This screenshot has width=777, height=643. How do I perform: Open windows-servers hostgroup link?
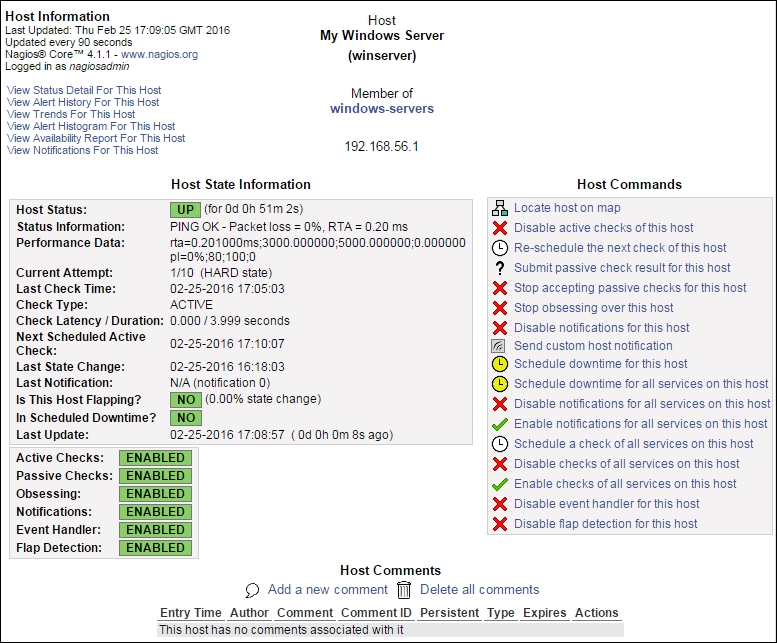[382, 108]
